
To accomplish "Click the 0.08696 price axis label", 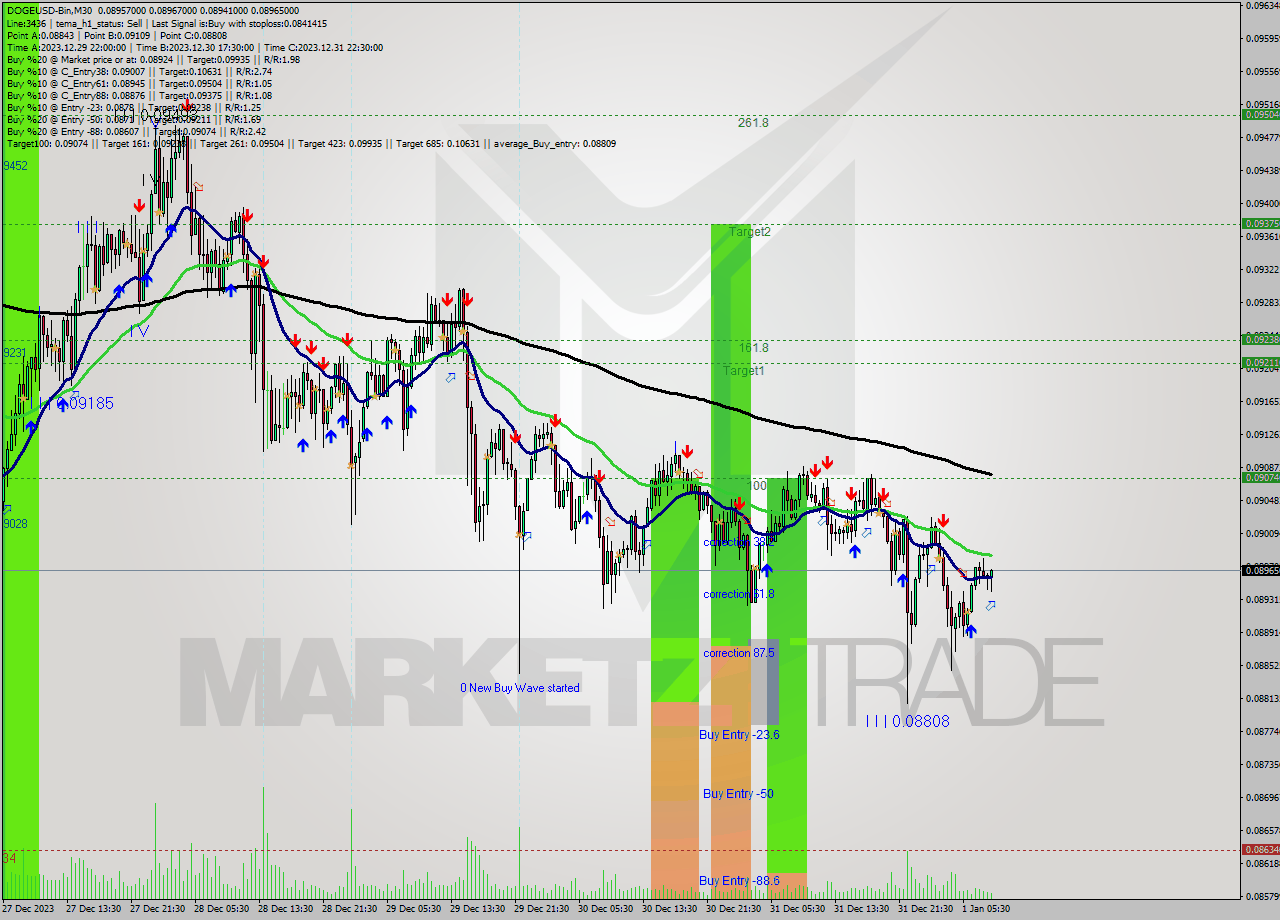I will 1261,797.
